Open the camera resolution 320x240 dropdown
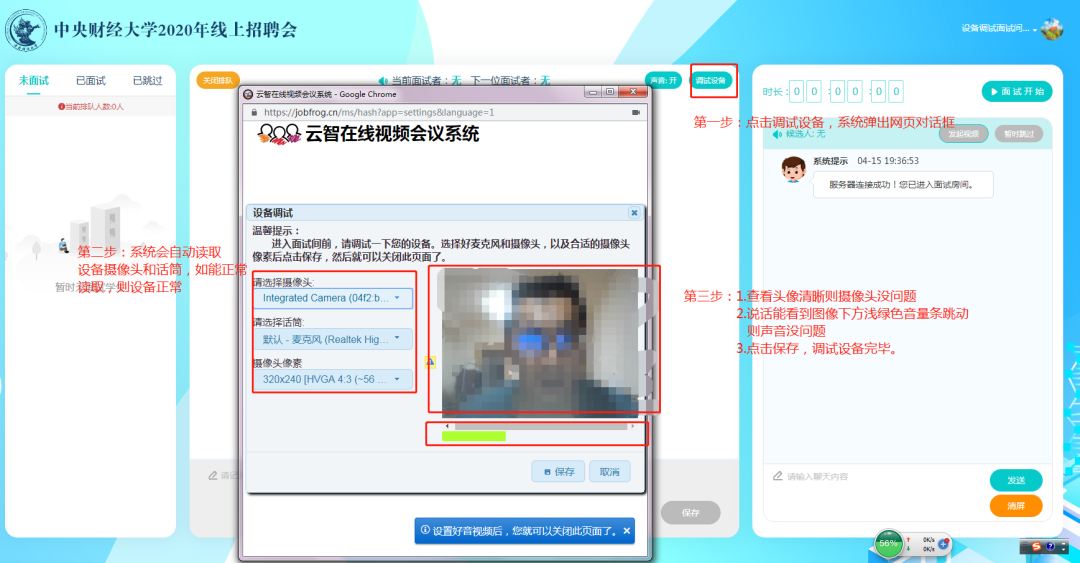The height and width of the screenshot is (563, 1080). (x=332, y=380)
